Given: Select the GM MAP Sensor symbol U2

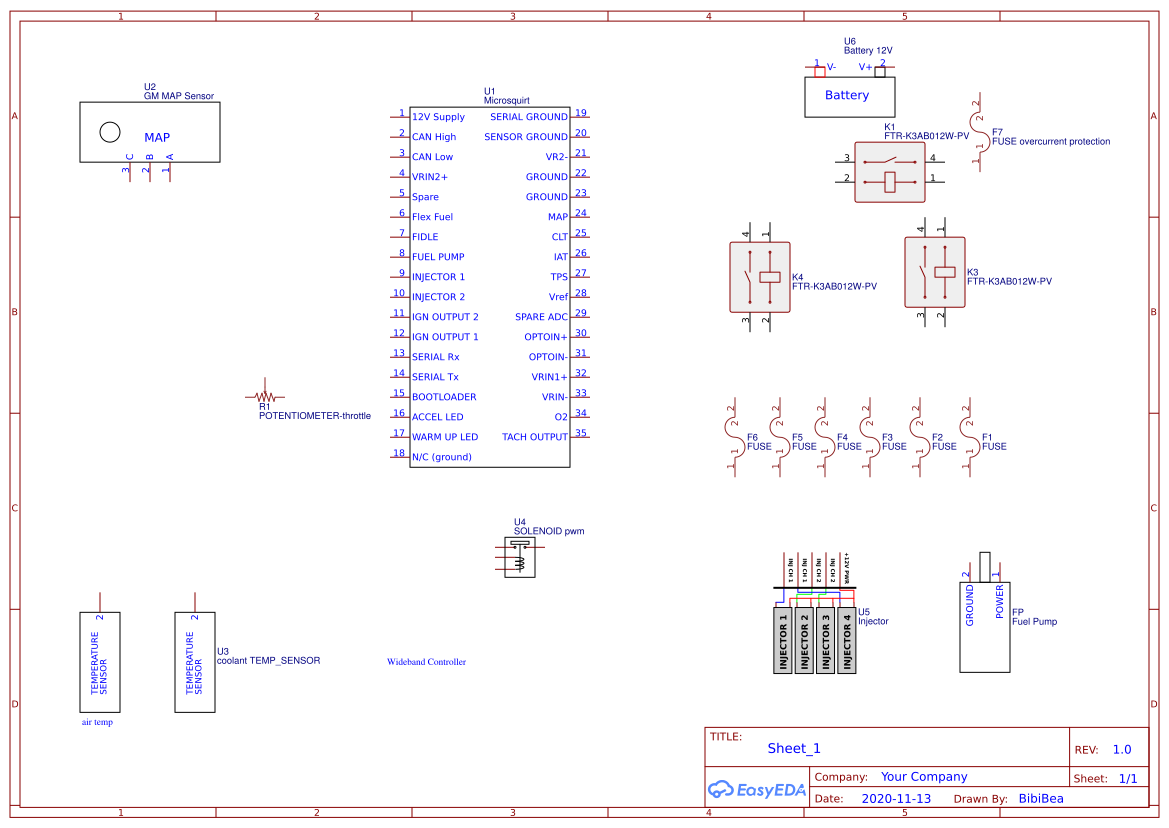Looking at the screenshot, I should coord(150,132).
